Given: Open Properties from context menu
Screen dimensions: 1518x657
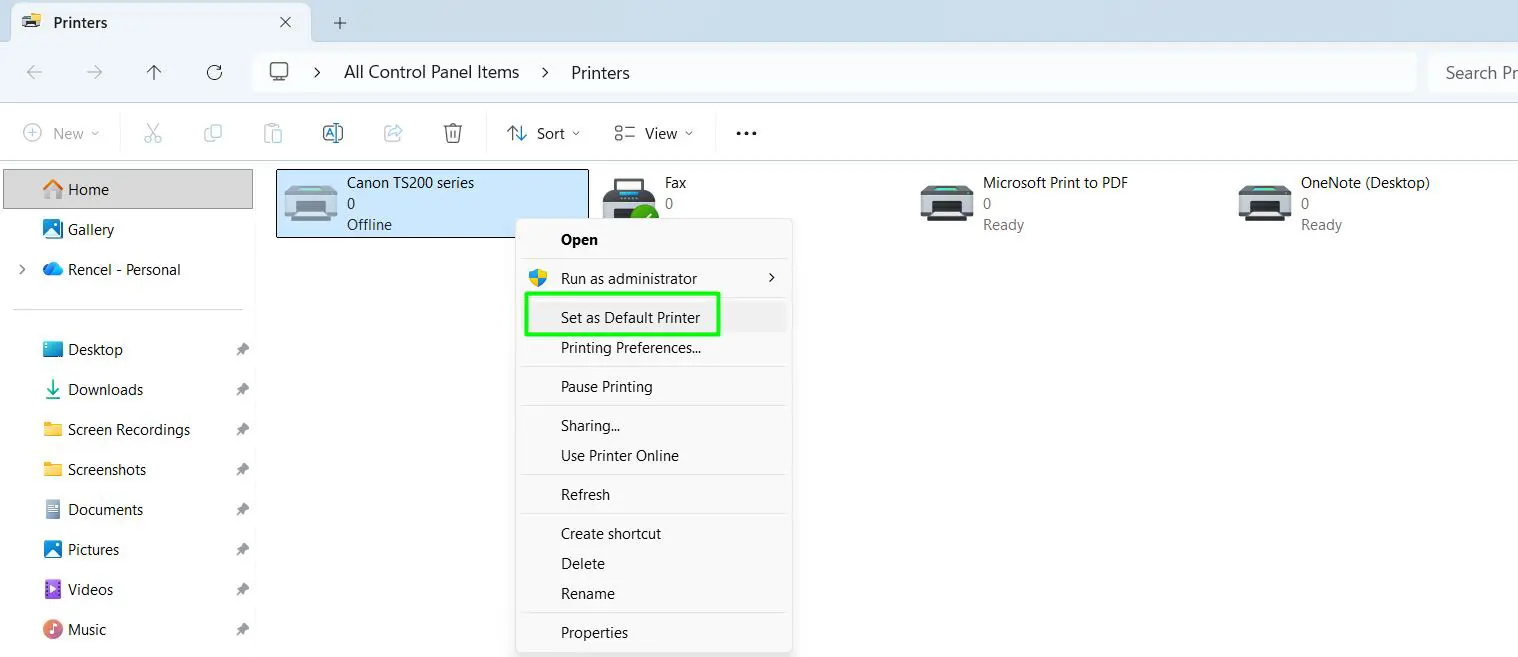Looking at the screenshot, I should [x=654, y=633].
